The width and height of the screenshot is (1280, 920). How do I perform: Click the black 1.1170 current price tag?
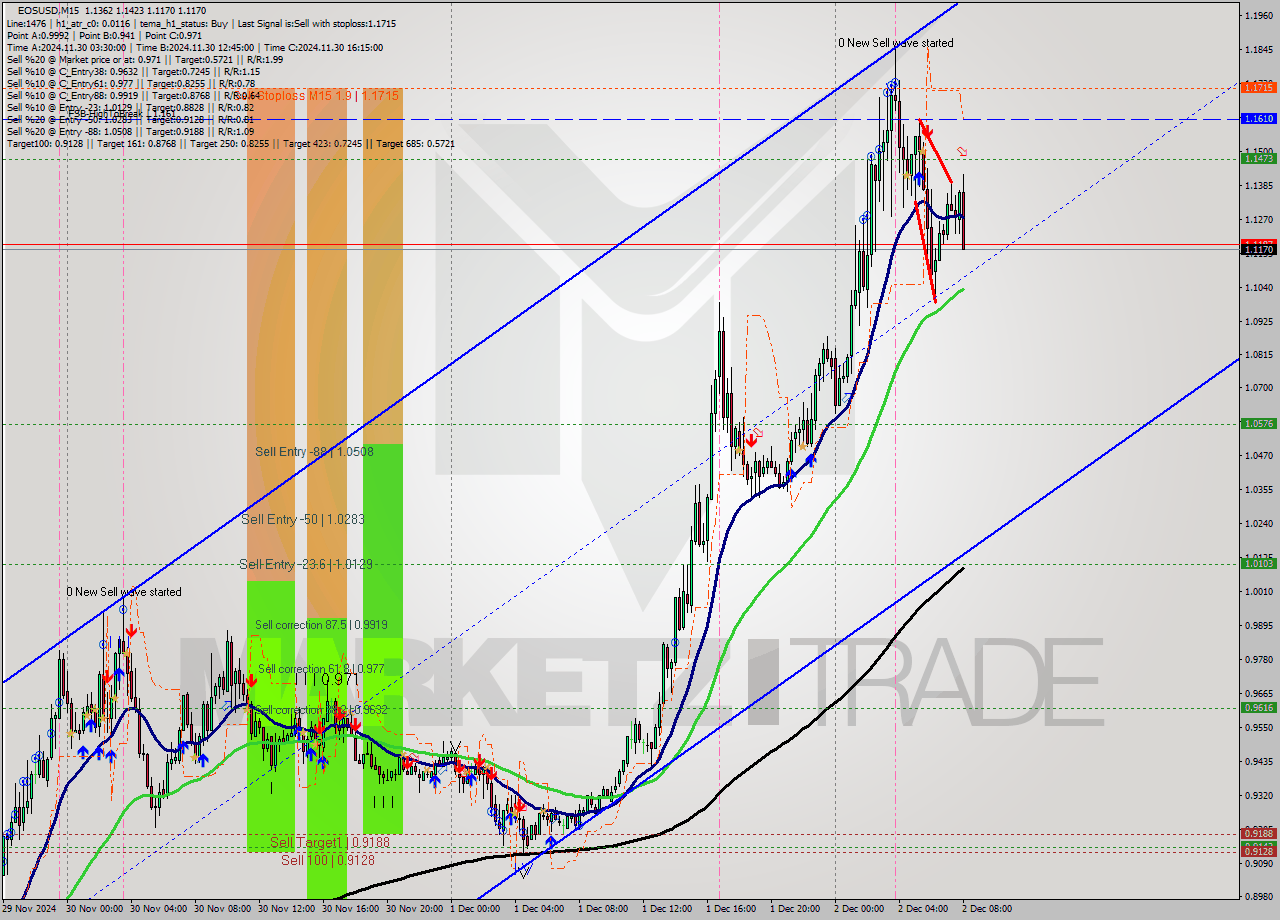point(1258,250)
